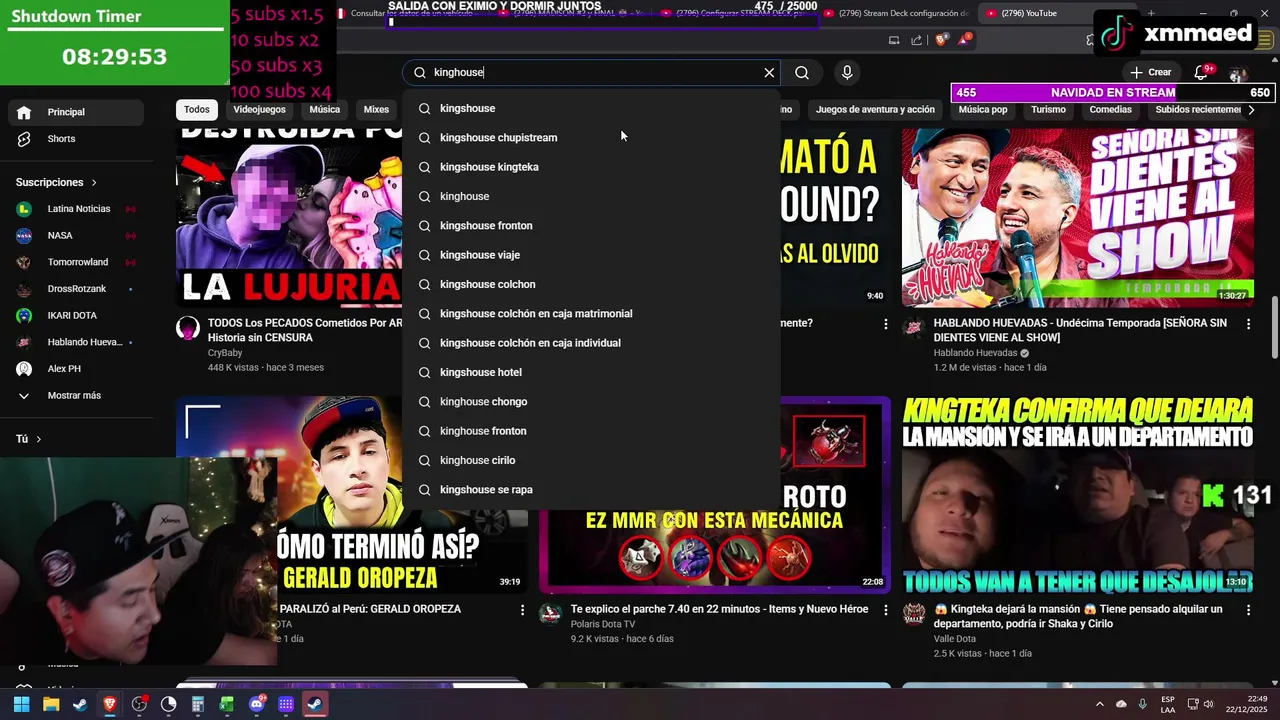Choose the suggestion kinghouse cirilo
Image resolution: width=1280 pixels, height=720 pixels.
[x=591, y=460]
